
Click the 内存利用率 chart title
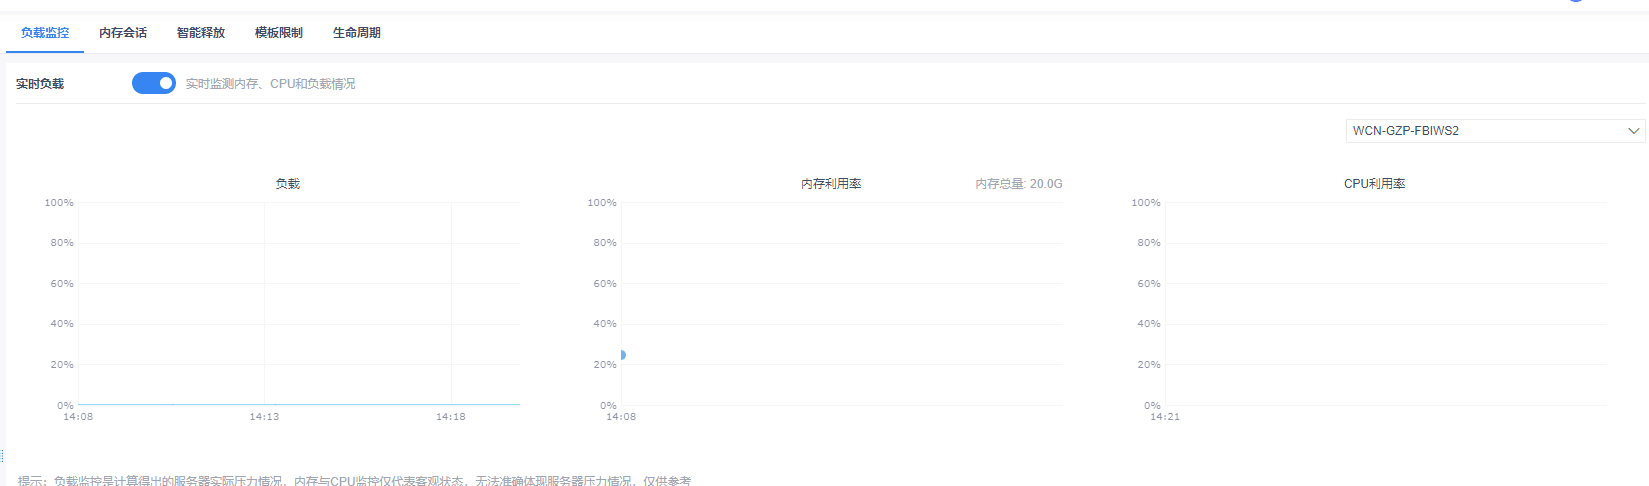(x=831, y=184)
